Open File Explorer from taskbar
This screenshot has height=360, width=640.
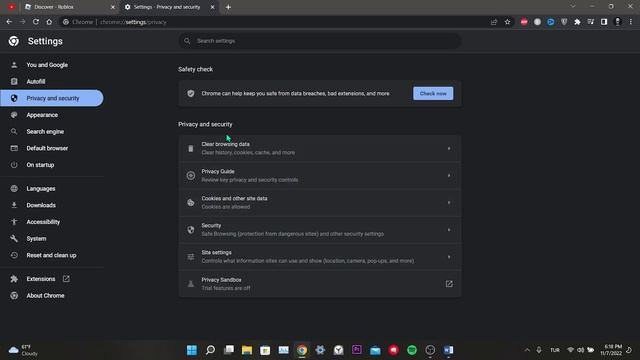coord(247,350)
